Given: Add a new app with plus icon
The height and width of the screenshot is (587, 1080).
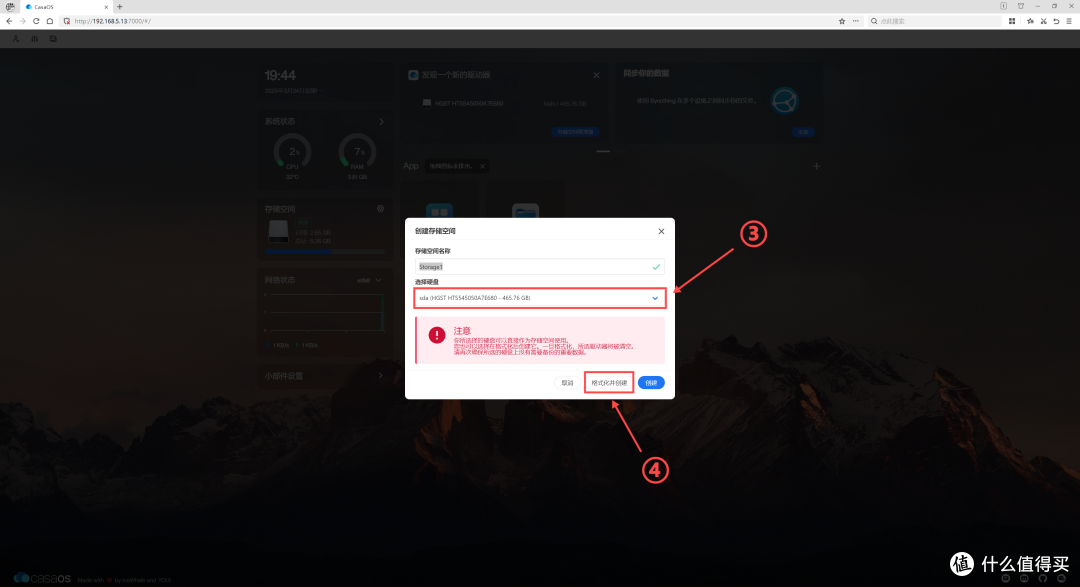Looking at the screenshot, I should point(817,166).
